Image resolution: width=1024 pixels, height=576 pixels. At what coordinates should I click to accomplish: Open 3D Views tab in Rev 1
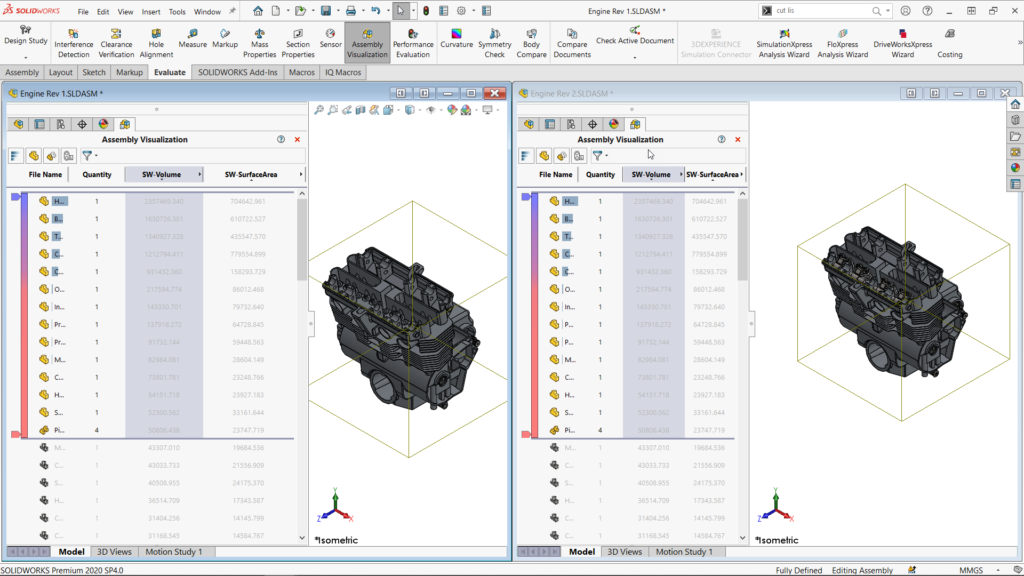(114, 552)
